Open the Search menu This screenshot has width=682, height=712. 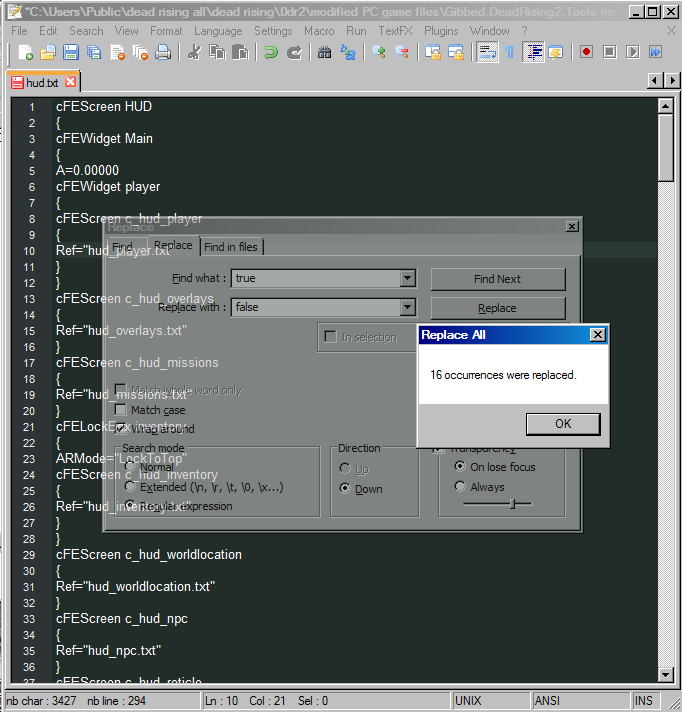pos(86,31)
